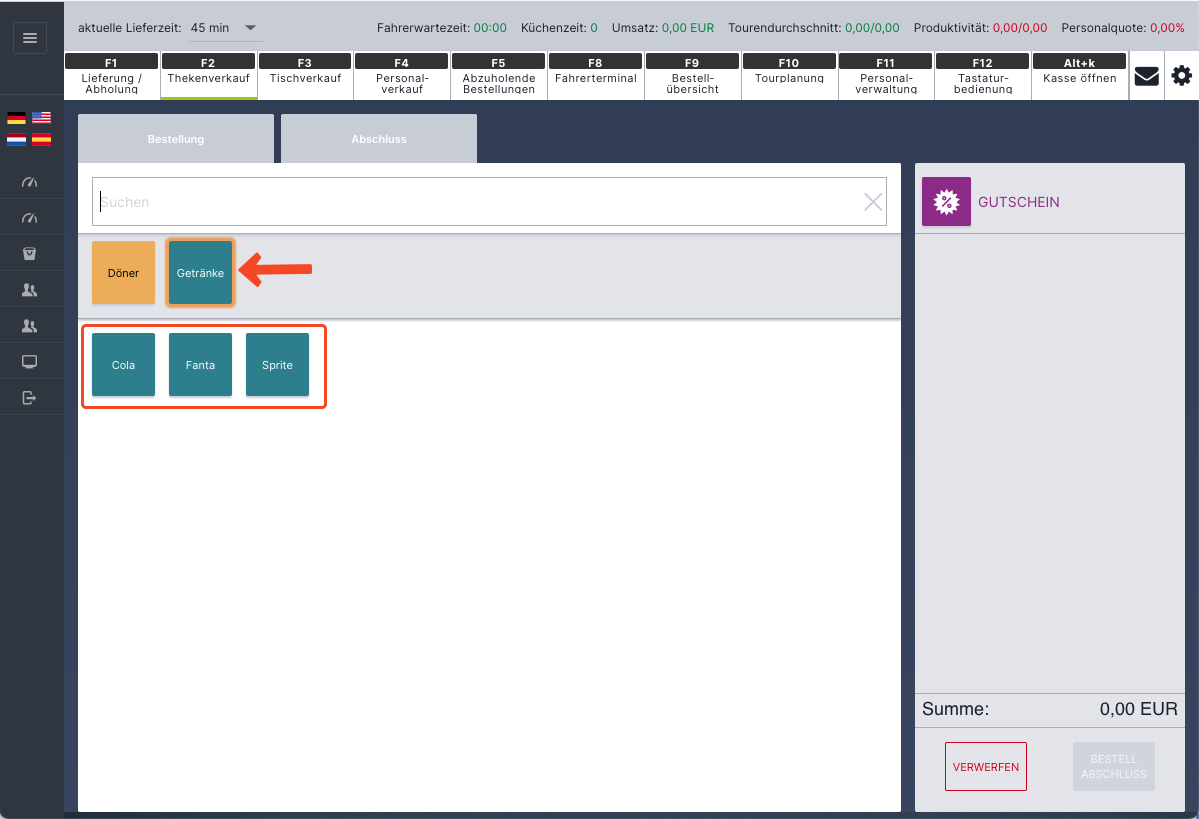Click the aktuelle Lieferzeit label
This screenshot has width=1199, height=819.
130,28
